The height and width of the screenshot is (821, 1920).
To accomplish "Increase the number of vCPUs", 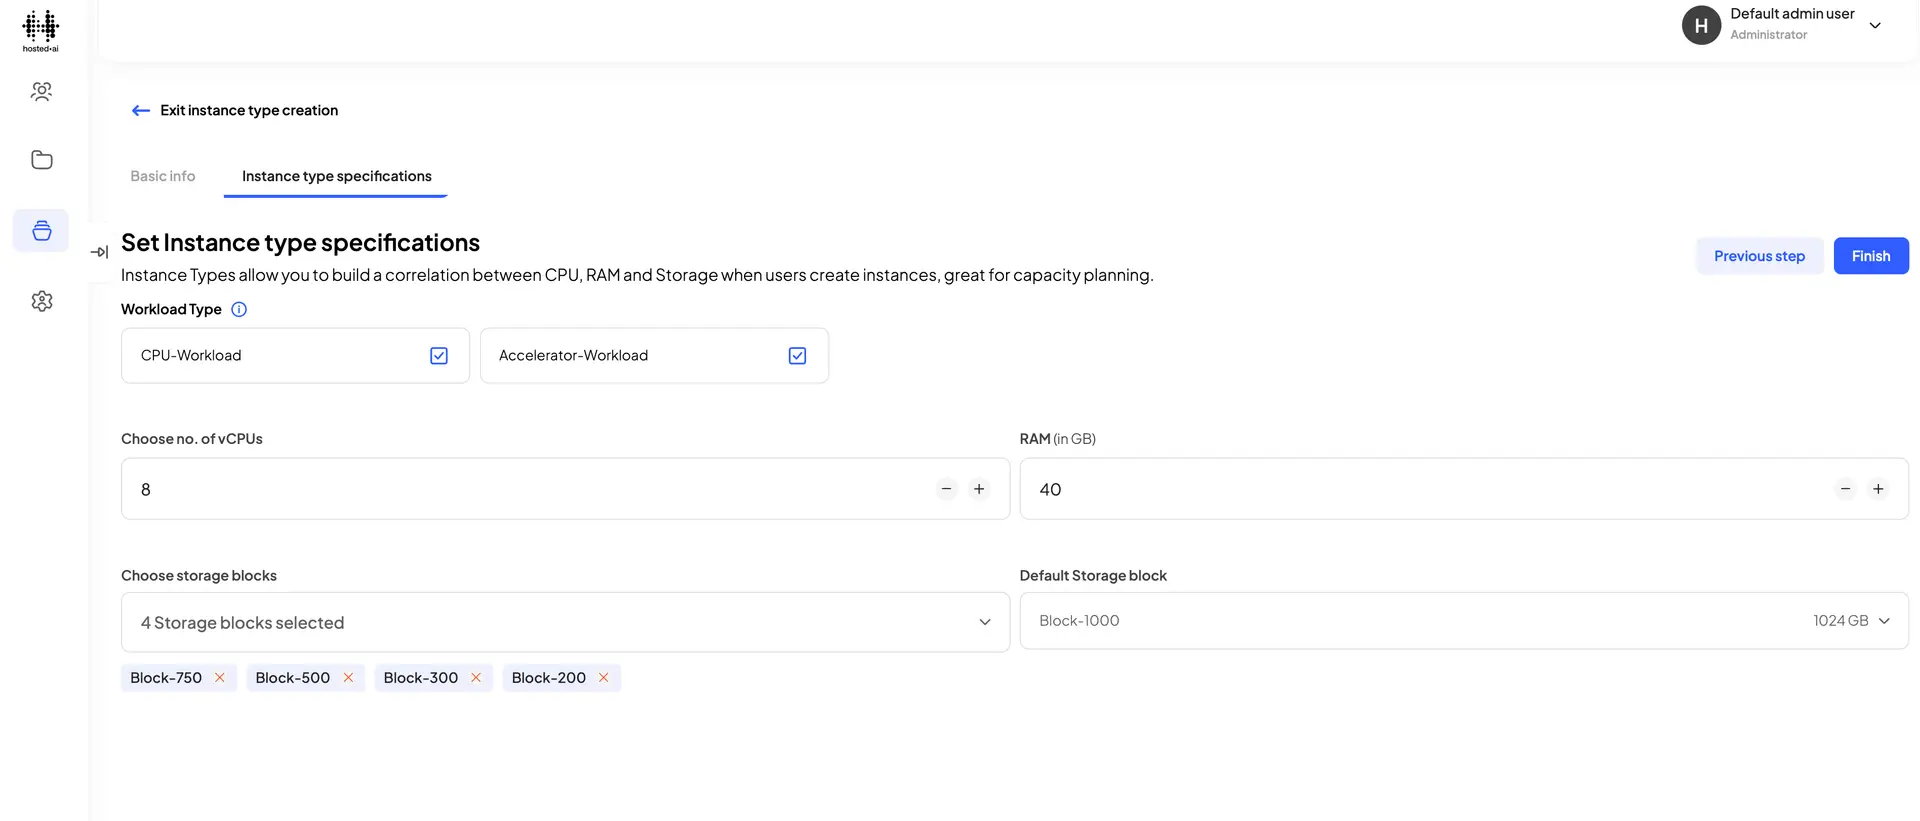I will click(979, 489).
